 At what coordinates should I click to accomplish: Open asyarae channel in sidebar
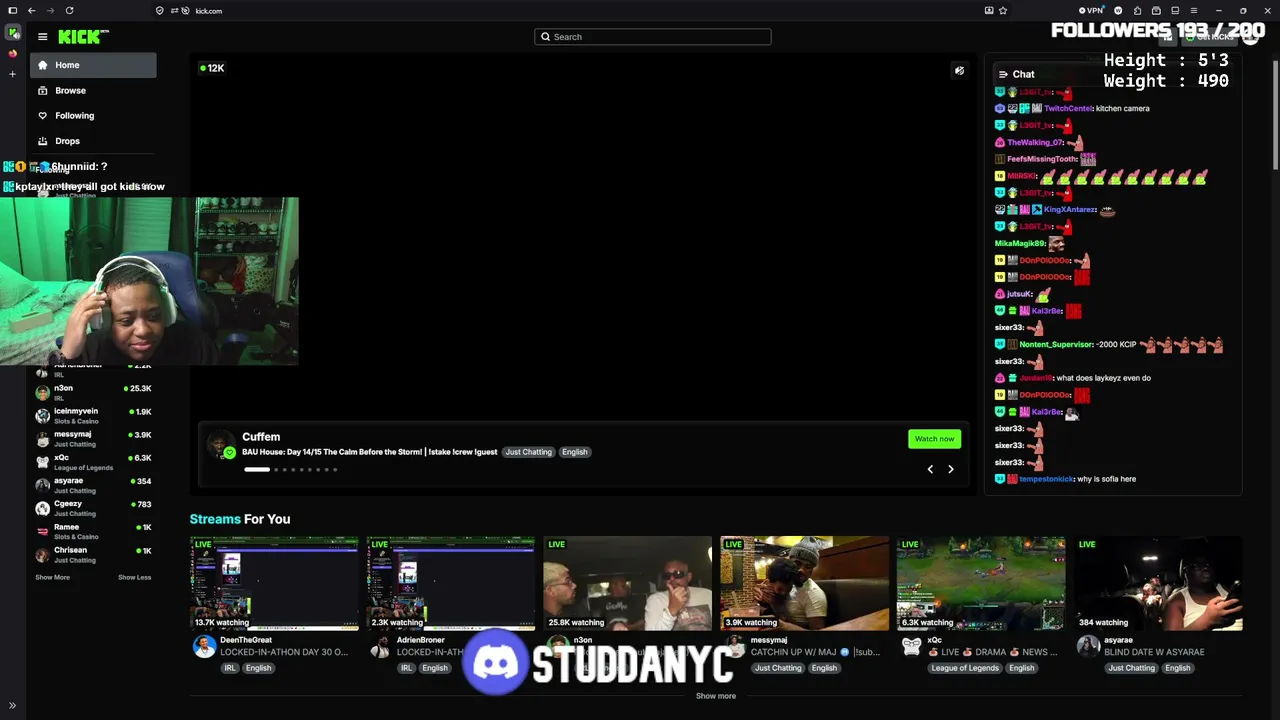93,485
